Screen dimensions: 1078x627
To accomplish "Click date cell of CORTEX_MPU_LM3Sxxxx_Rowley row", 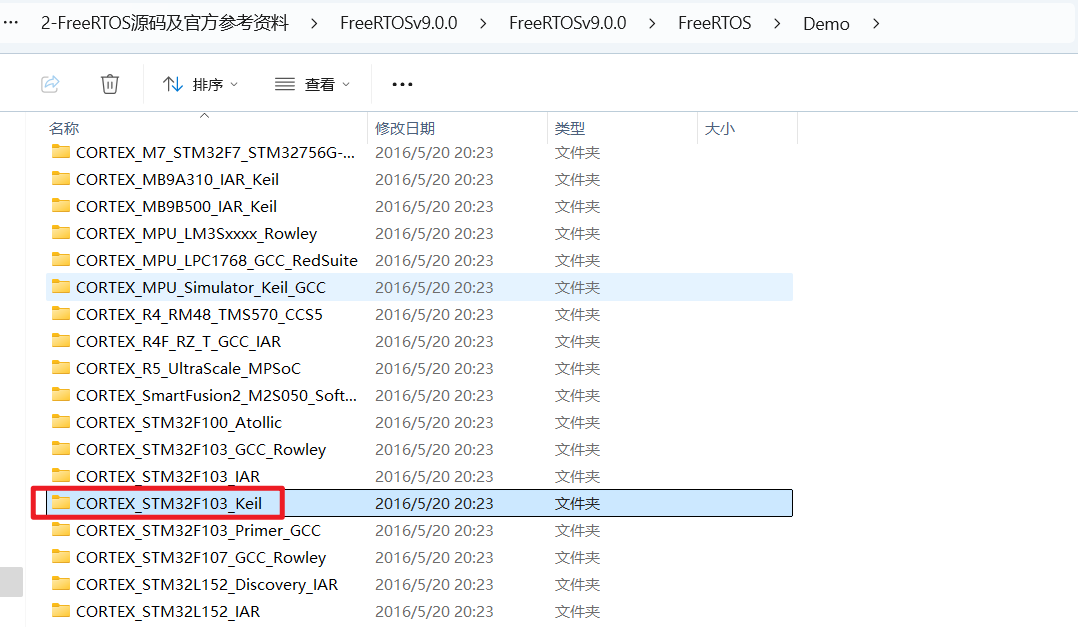I will coord(434,234).
